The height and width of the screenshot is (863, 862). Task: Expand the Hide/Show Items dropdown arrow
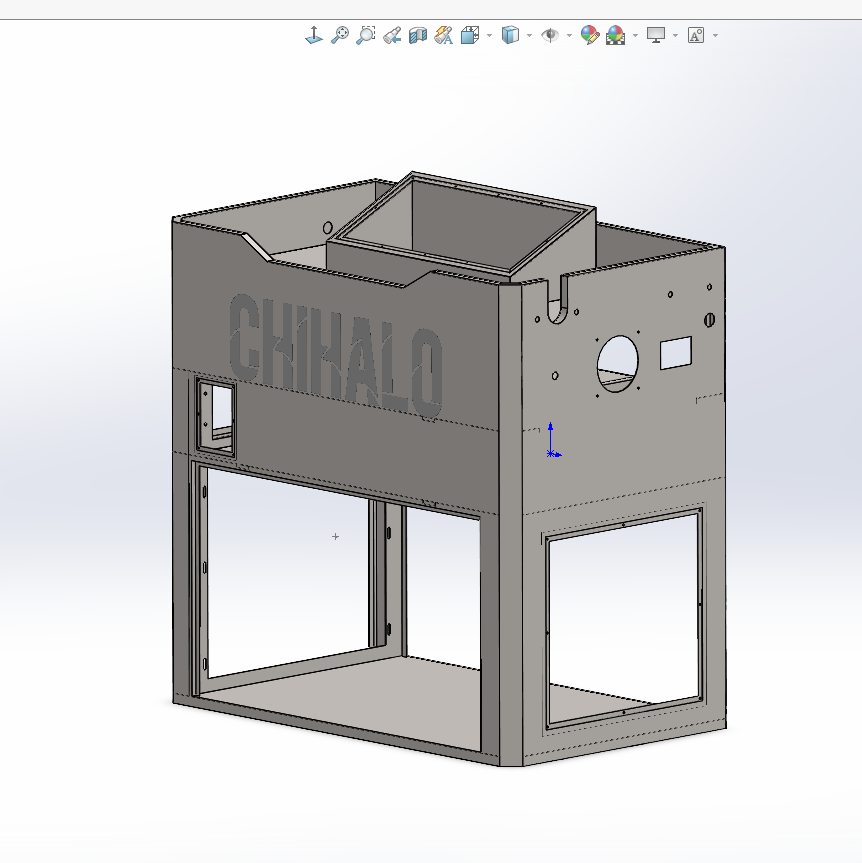tap(569, 36)
